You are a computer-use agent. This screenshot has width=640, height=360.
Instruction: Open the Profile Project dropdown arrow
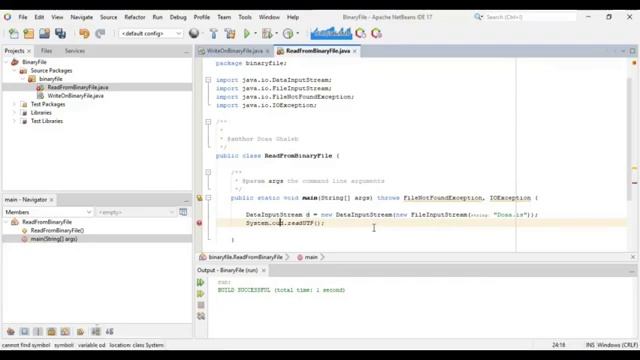click(298, 33)
